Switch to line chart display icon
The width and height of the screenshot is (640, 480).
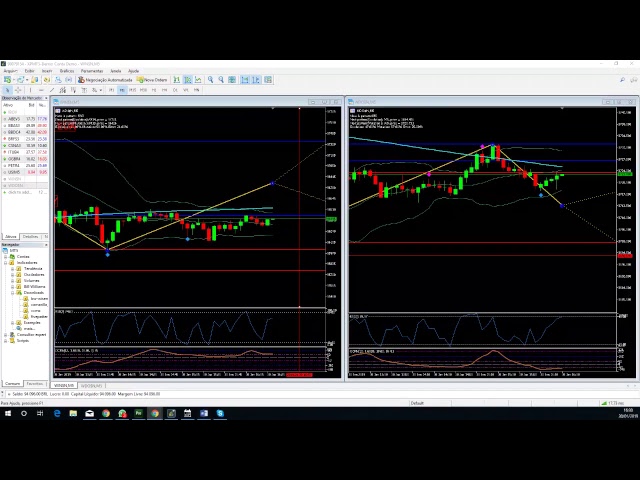(x=198, y=80)
